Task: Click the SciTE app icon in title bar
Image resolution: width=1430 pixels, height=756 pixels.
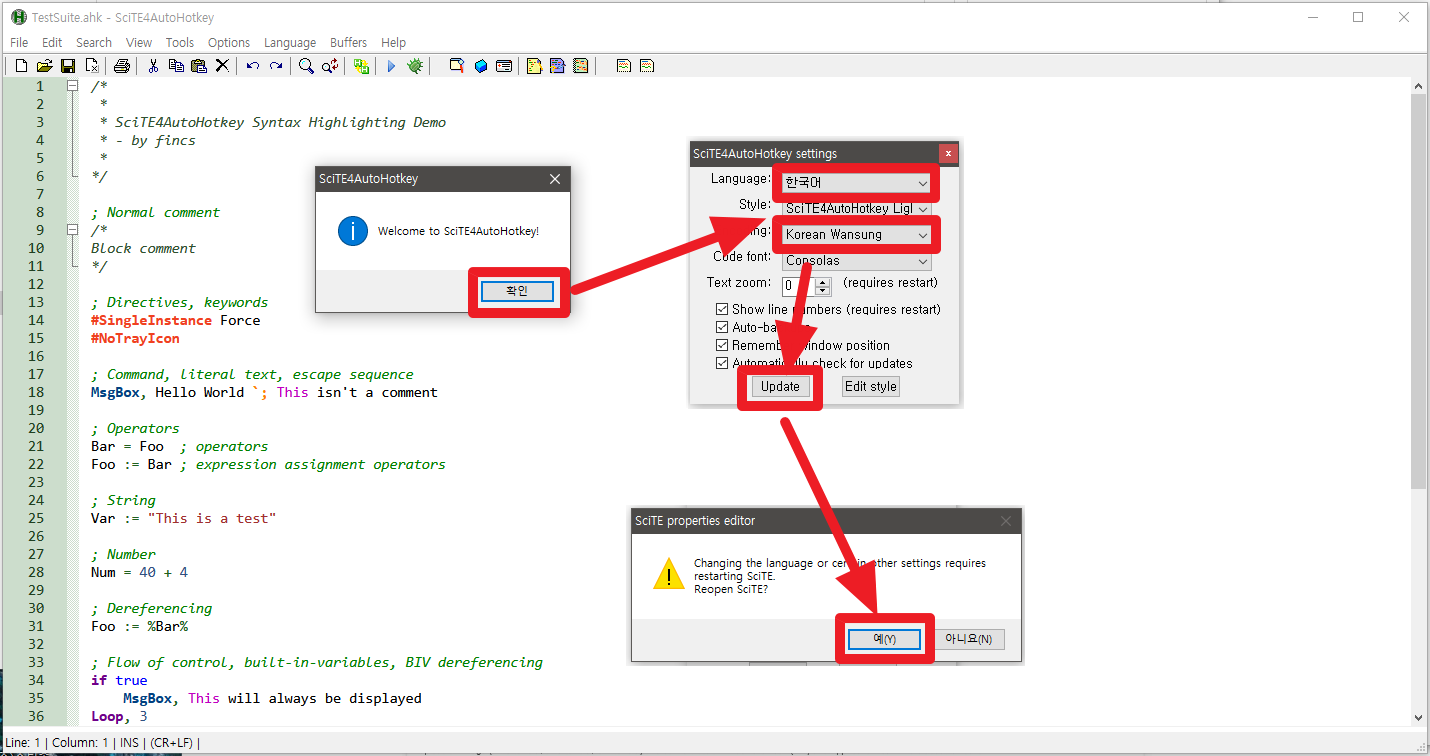Action: click(x=18, y=17)
